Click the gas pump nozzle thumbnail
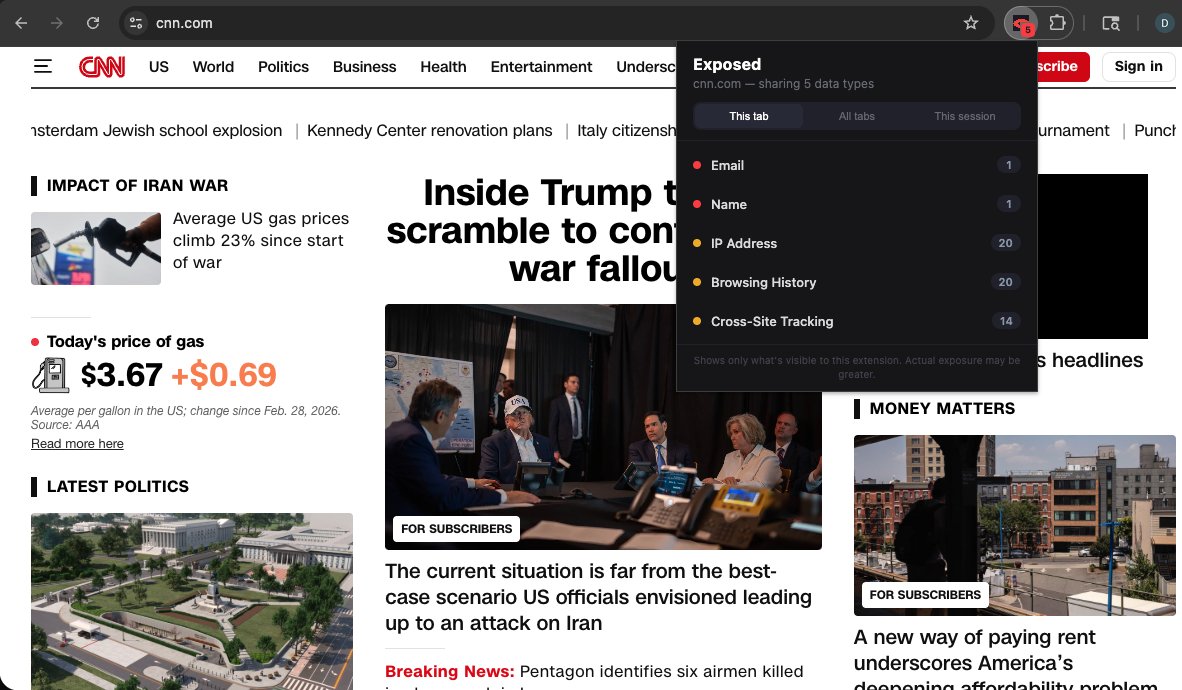1182x690 pixels. point(96,248)
